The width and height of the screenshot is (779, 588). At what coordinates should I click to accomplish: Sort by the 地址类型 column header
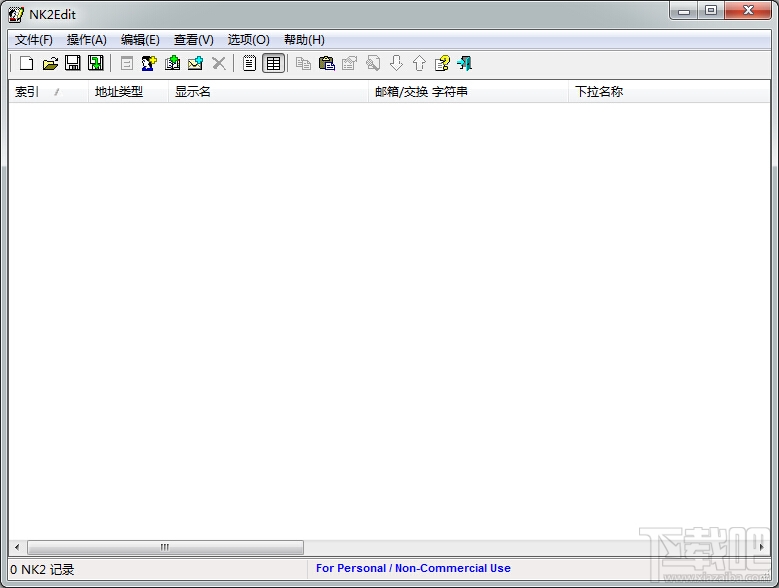(x=128, y=91)
